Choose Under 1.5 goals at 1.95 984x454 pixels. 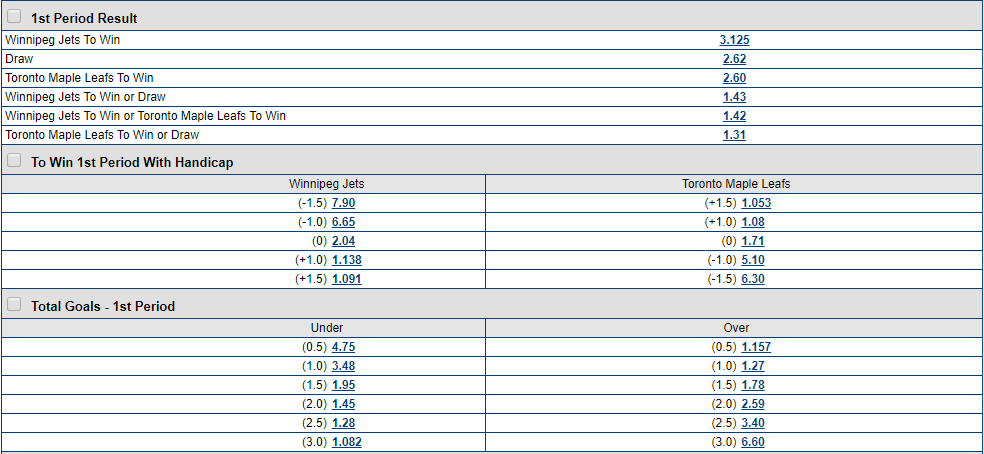tap(343, 385)
